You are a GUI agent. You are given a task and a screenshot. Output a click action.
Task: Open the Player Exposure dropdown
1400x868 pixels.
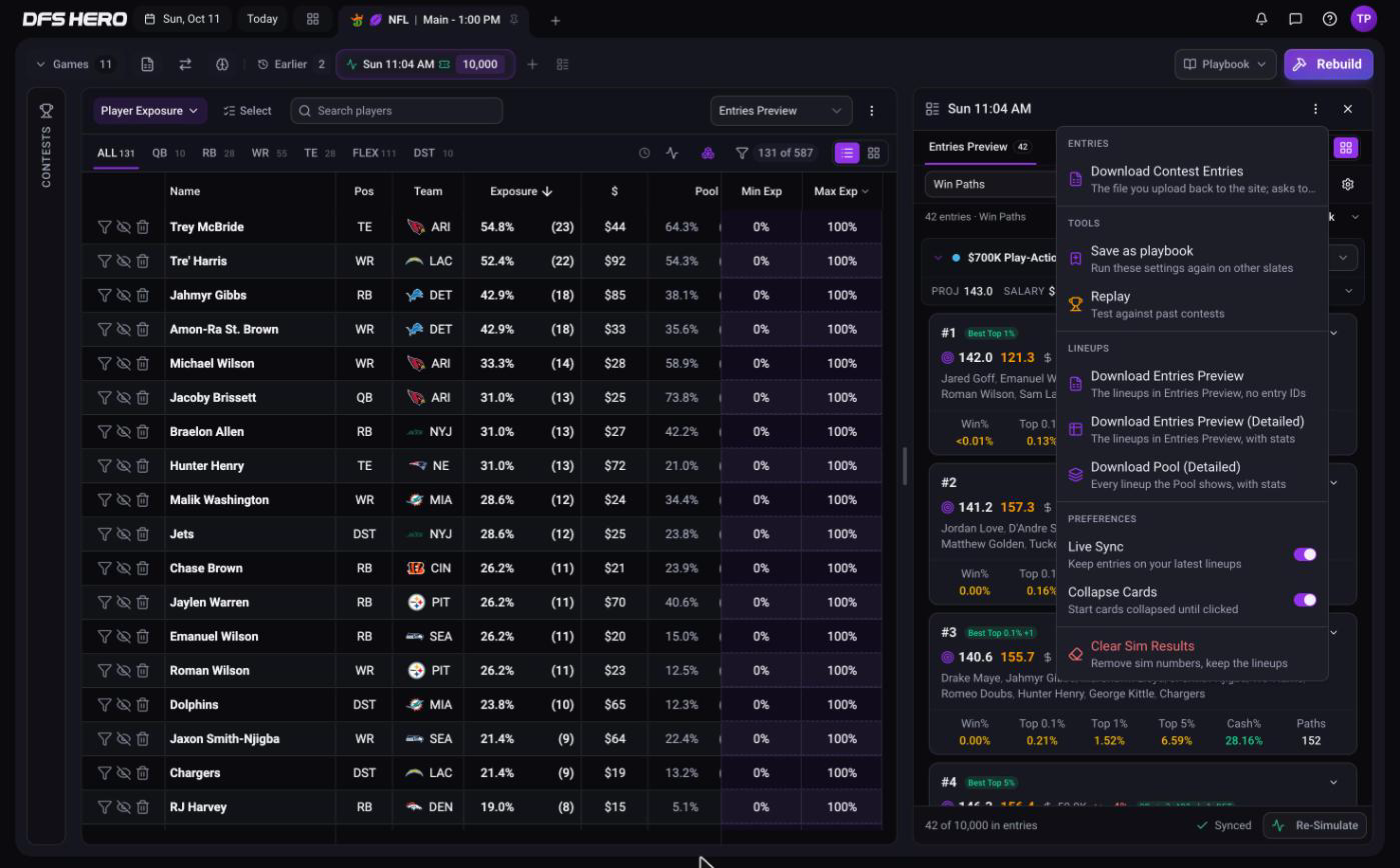150,111
